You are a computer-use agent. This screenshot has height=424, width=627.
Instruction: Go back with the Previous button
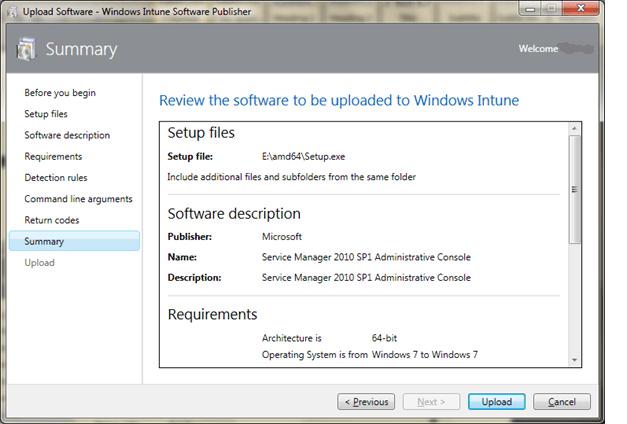[x=365, y=402]
